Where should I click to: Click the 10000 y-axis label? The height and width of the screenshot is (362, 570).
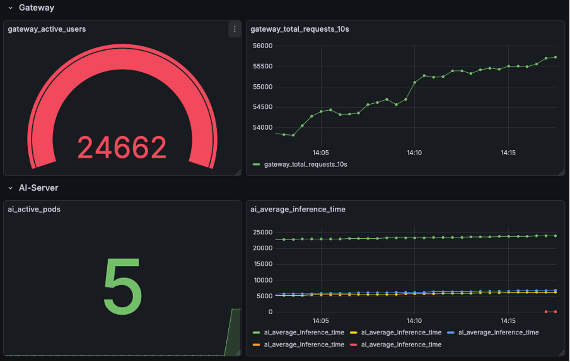point(262,280)
